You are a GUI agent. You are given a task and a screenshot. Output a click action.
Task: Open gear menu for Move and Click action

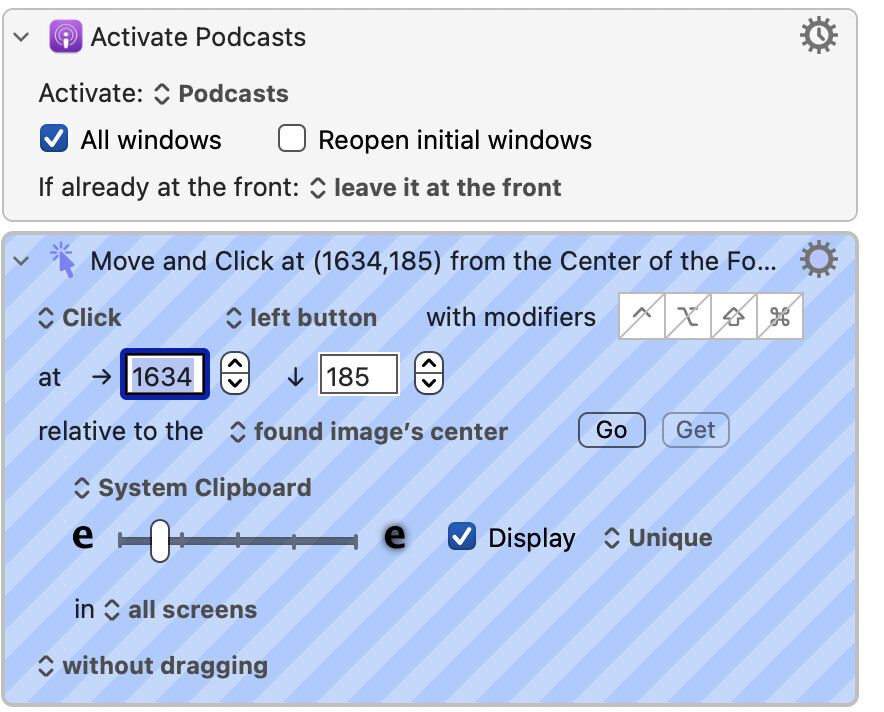pyautogui.click(x=819, y=259)
